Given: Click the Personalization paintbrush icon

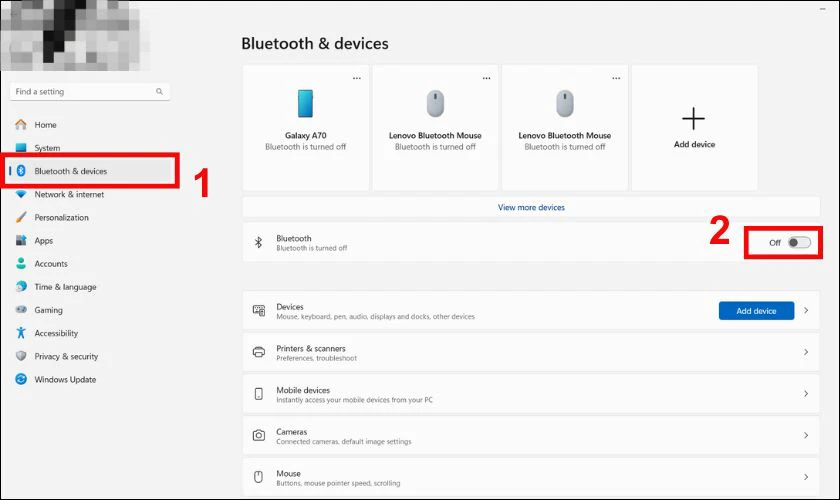Looking at the screenshot, I should [x=21, y=217].
